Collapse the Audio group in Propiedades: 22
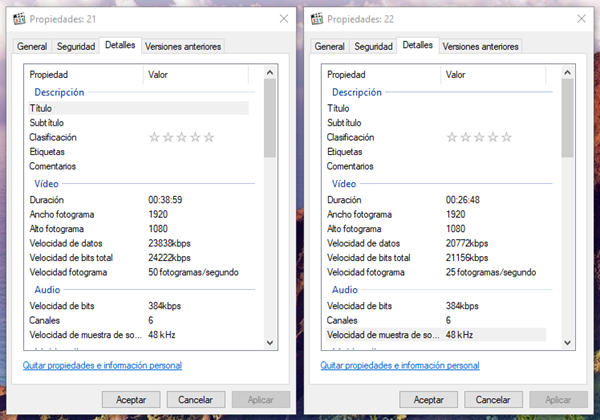 [345, 290]
